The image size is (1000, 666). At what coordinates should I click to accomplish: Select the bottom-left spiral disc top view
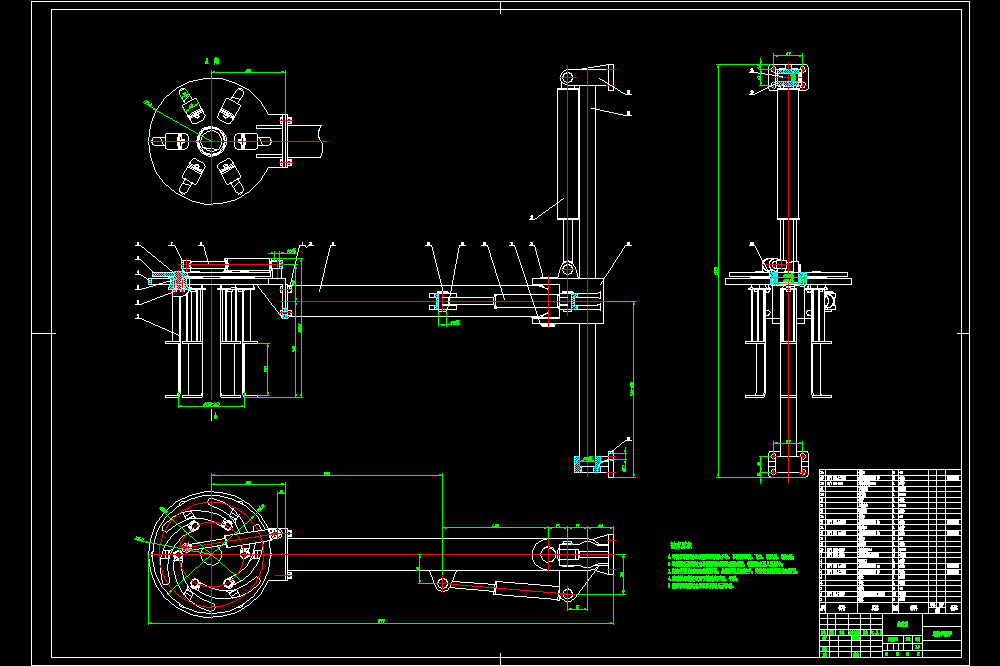click(210, 554)
